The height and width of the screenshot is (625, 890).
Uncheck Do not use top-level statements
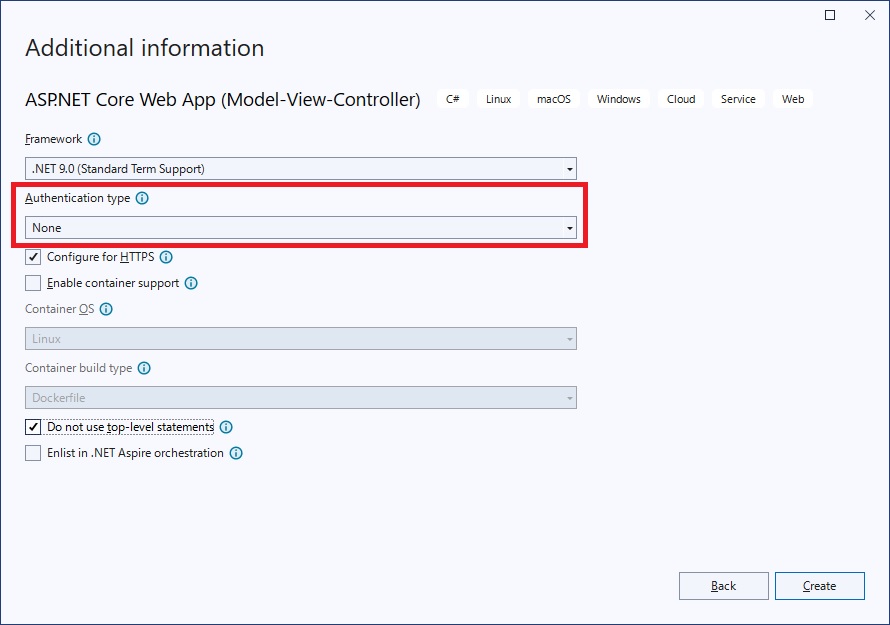tap(33, 427)
